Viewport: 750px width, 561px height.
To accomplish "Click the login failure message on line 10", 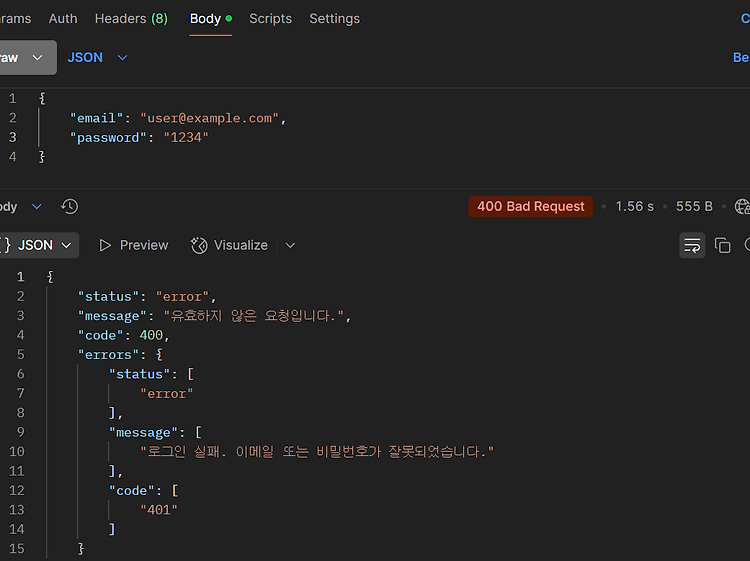I will coord(317,451).
